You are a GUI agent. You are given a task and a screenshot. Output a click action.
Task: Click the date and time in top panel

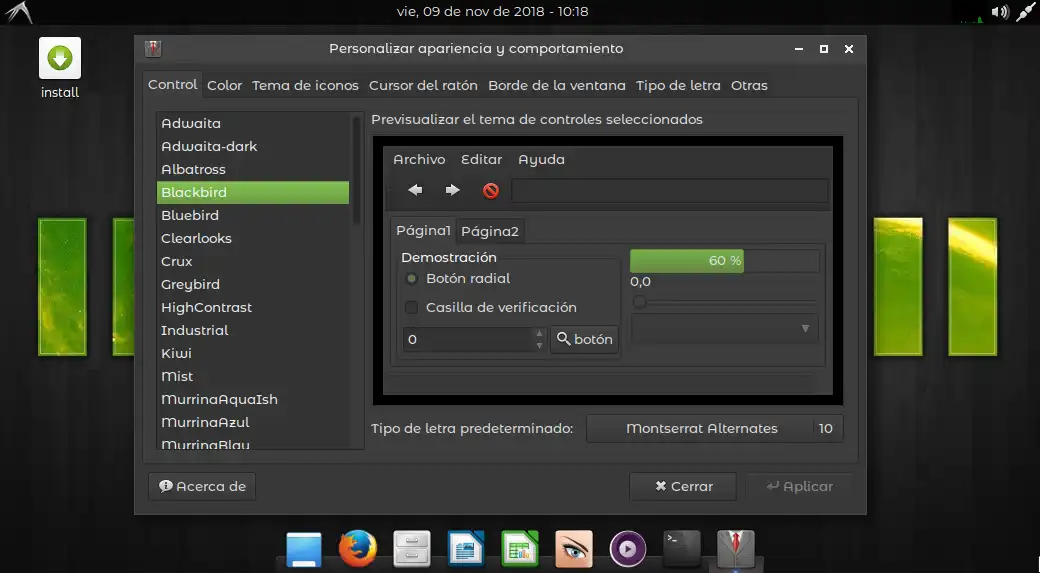pos(492,11)
